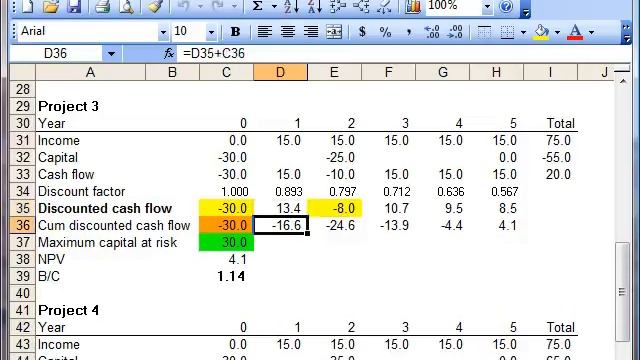Open Arial font name dropdown

163,32
